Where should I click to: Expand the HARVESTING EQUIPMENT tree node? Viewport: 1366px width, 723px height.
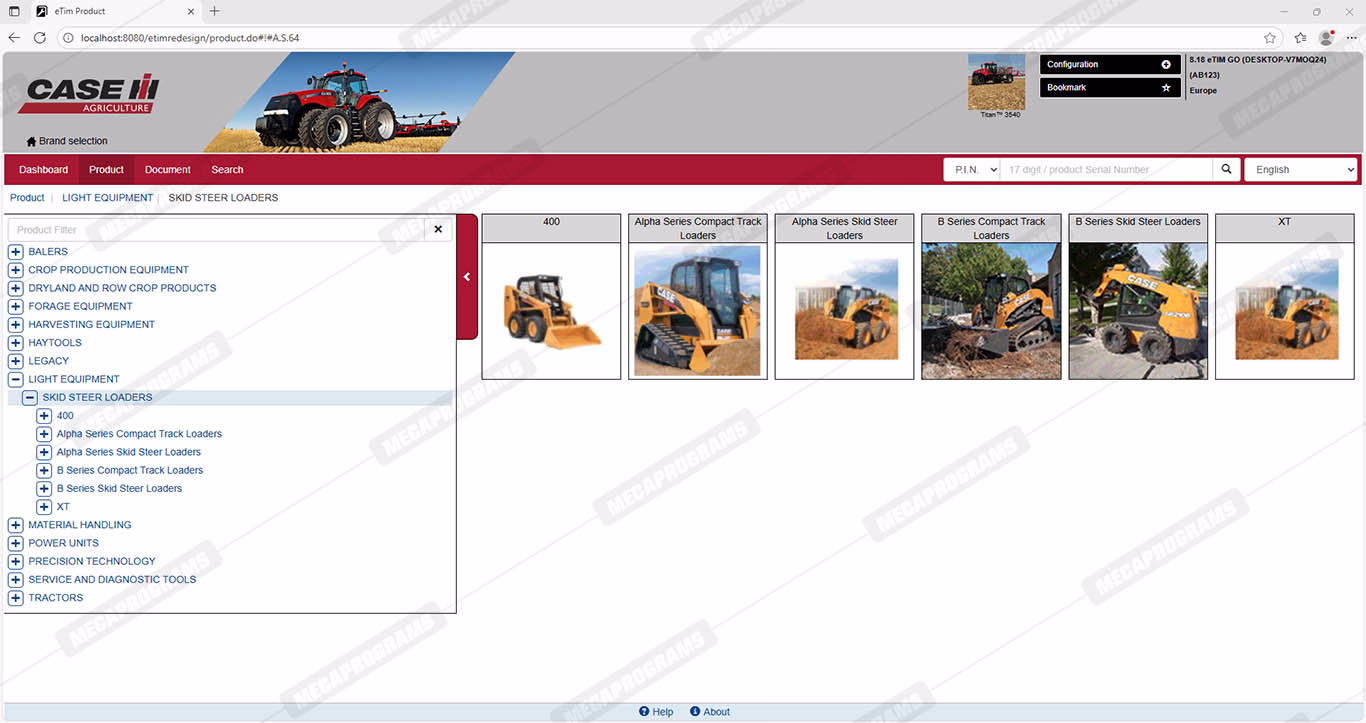pos(16,325)
